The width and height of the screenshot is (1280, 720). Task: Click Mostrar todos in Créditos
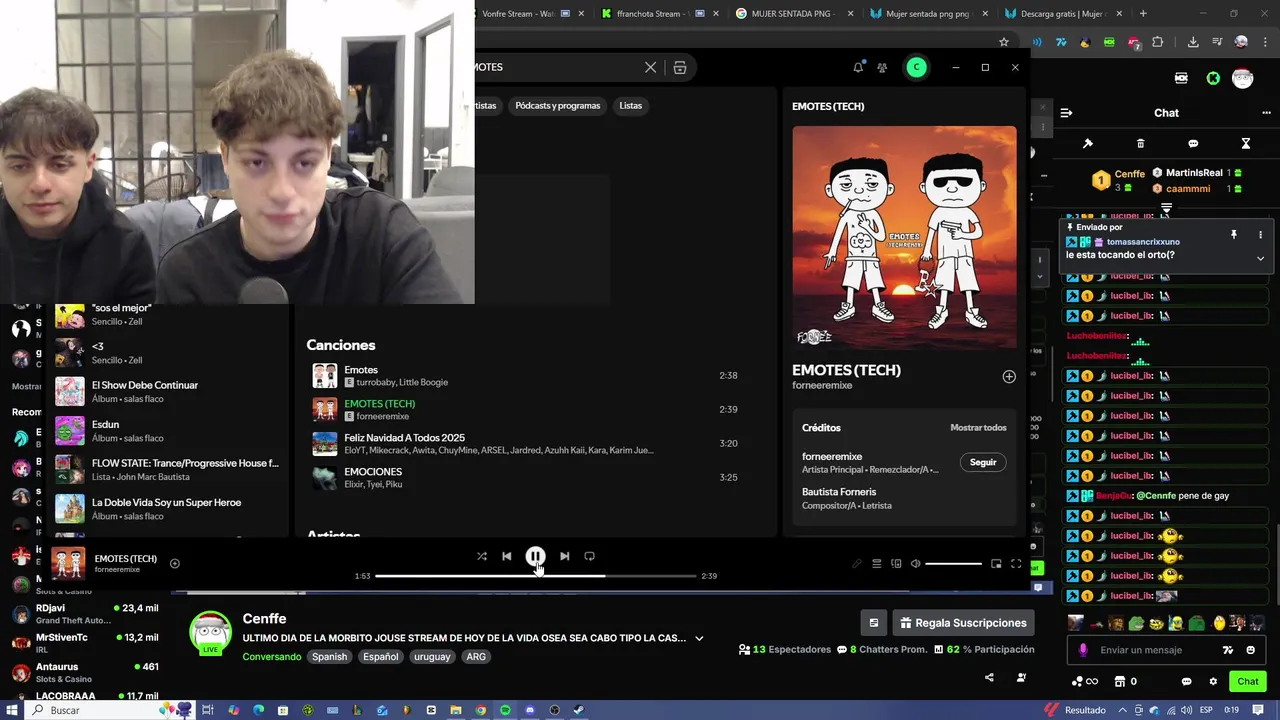978,428
